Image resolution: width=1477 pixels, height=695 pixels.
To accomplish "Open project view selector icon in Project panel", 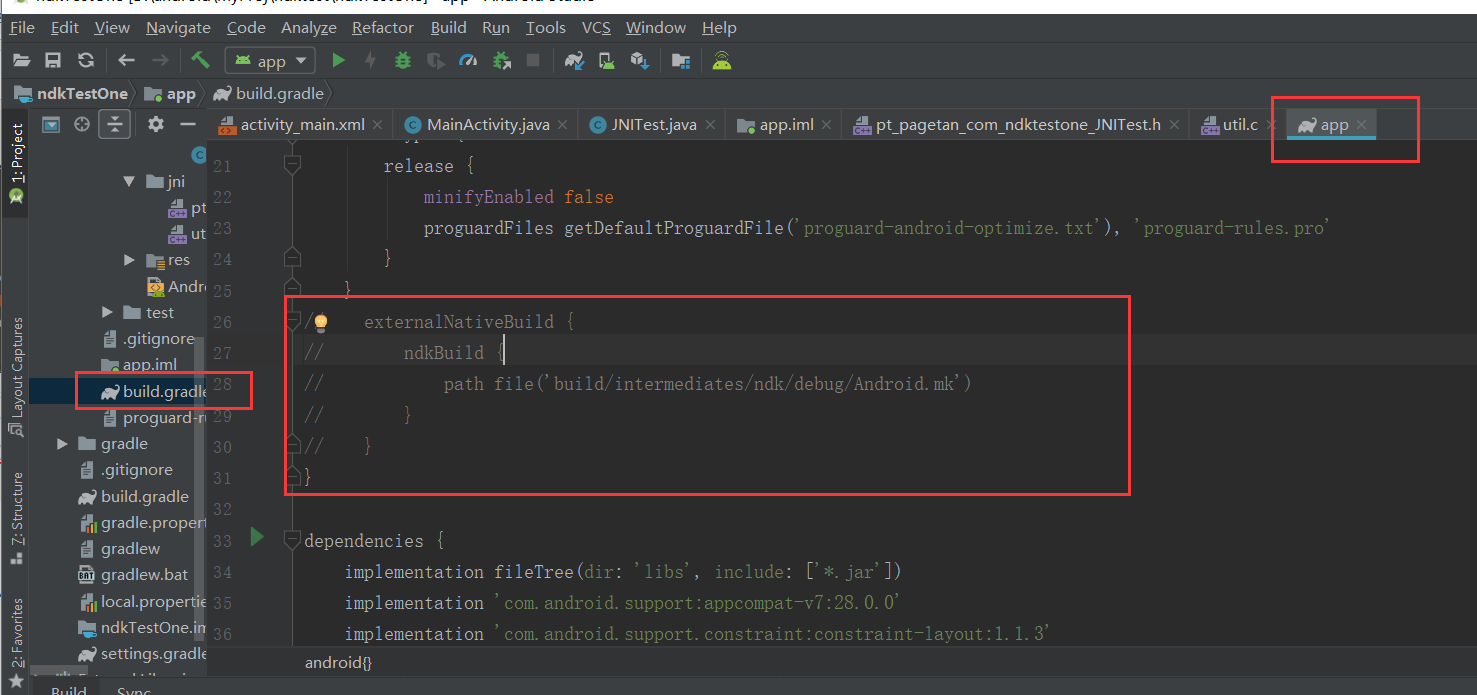I will (x=51, y=124).
